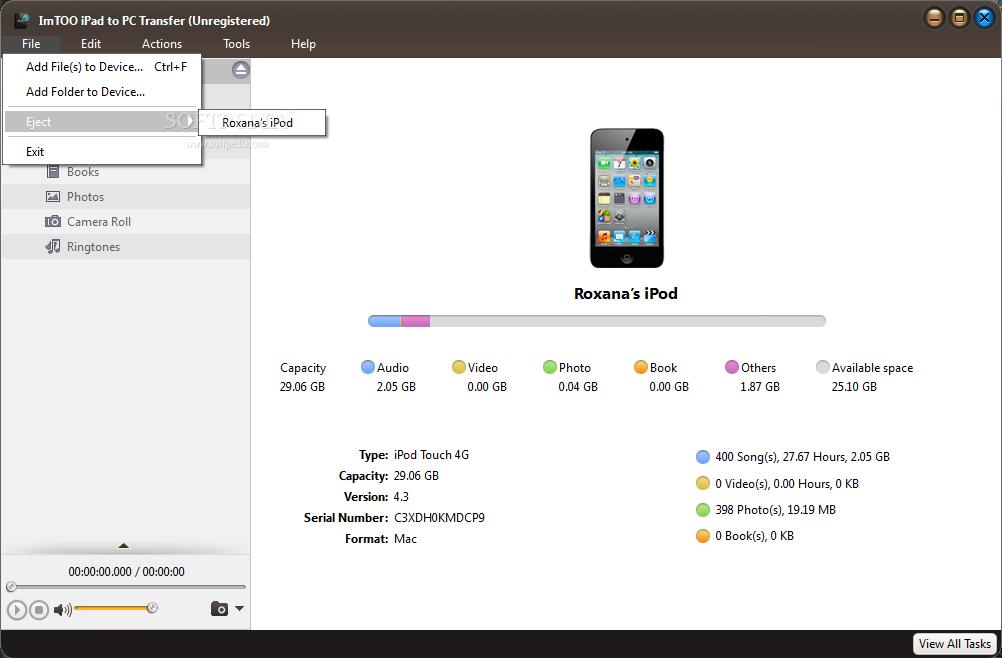This screenshot has height=658, width=1002.
Task: Choose Exit from File menu
Action: click(x=102, y=152)
